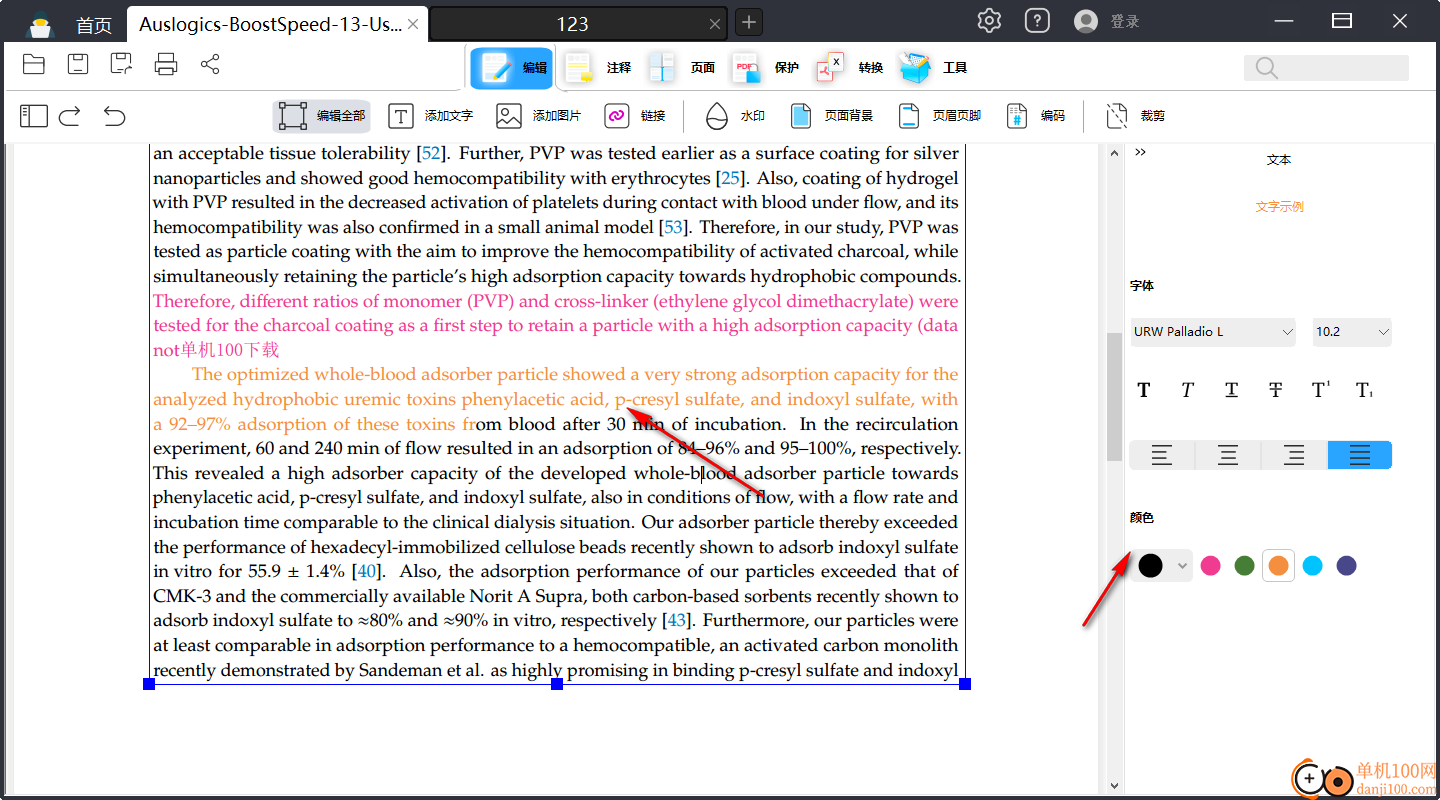Click in the search field
1440x800 pixels.
1326,68
